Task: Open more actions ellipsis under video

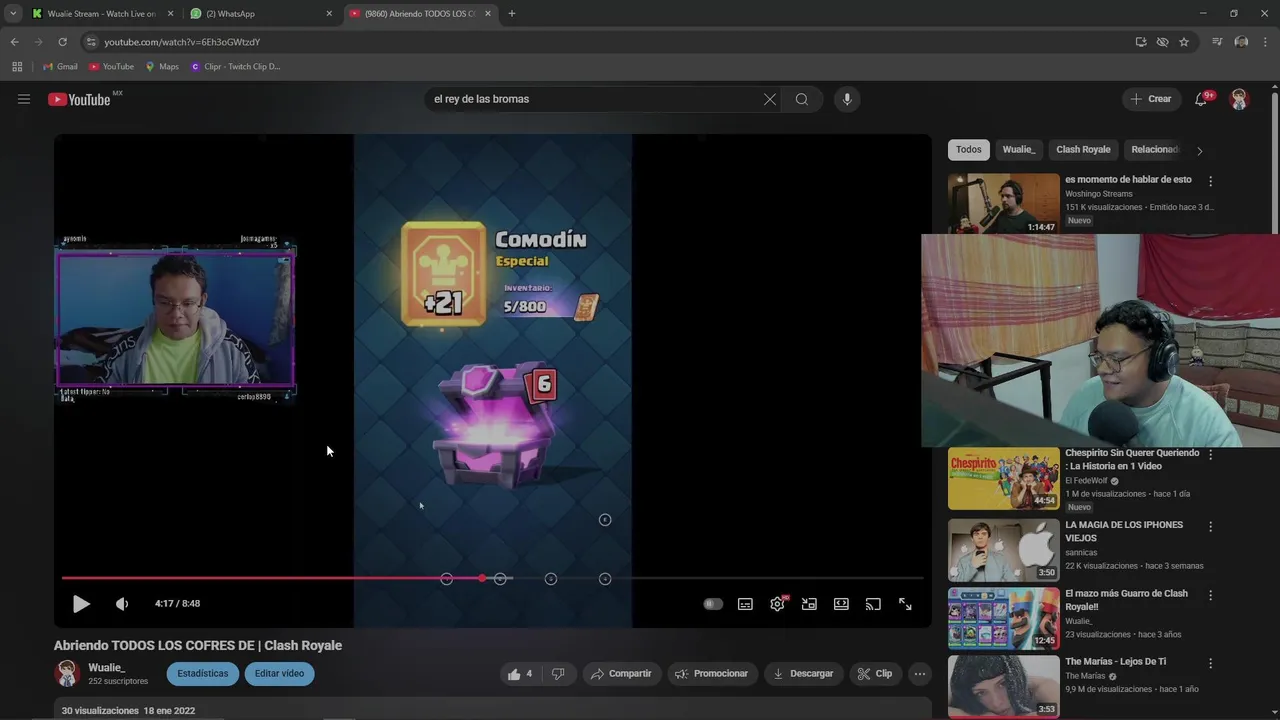Action: tap(920, 674)
